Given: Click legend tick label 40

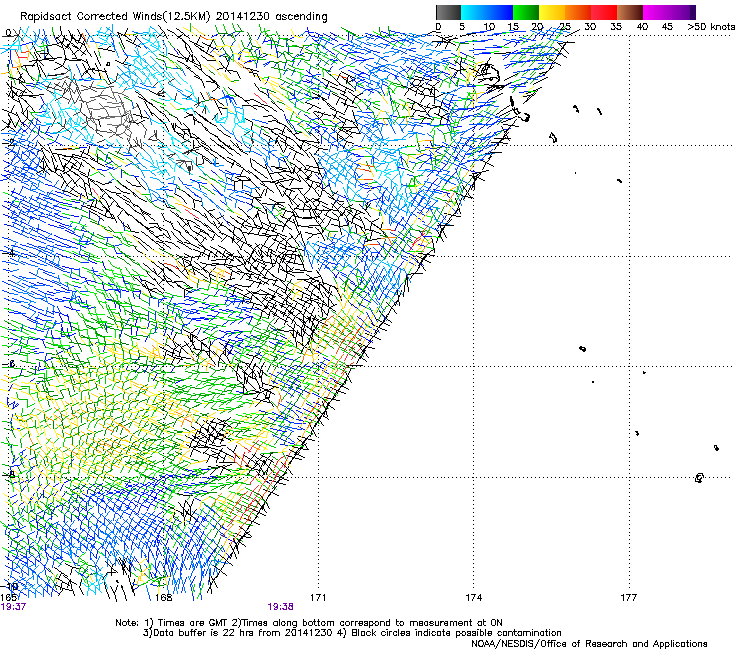Looking at the screenshot, I should [642, 26].
